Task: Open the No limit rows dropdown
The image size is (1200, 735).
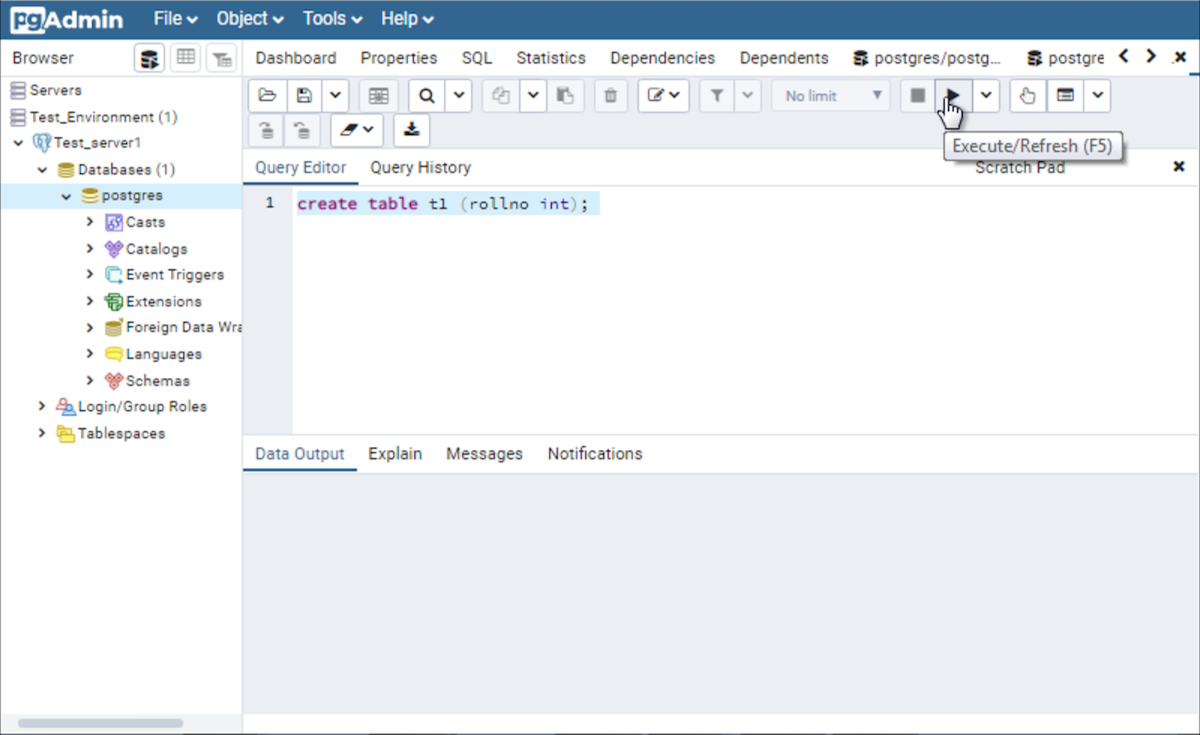Action: coord(831,96)
